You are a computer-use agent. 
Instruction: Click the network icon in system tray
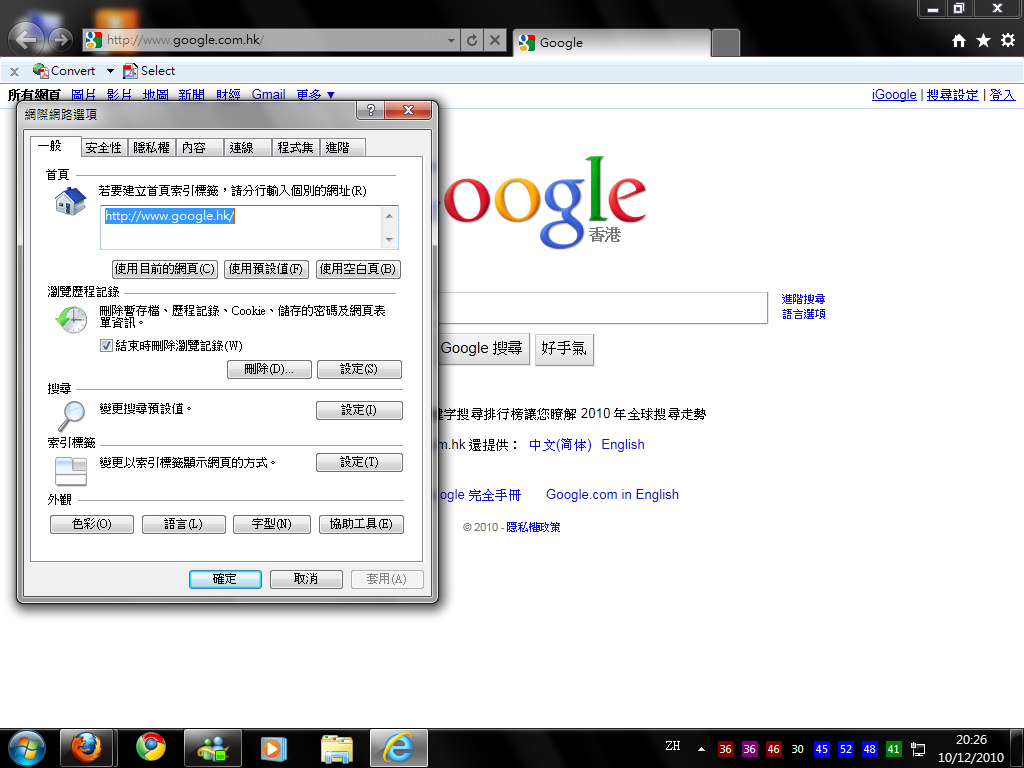tap(918, 749)
